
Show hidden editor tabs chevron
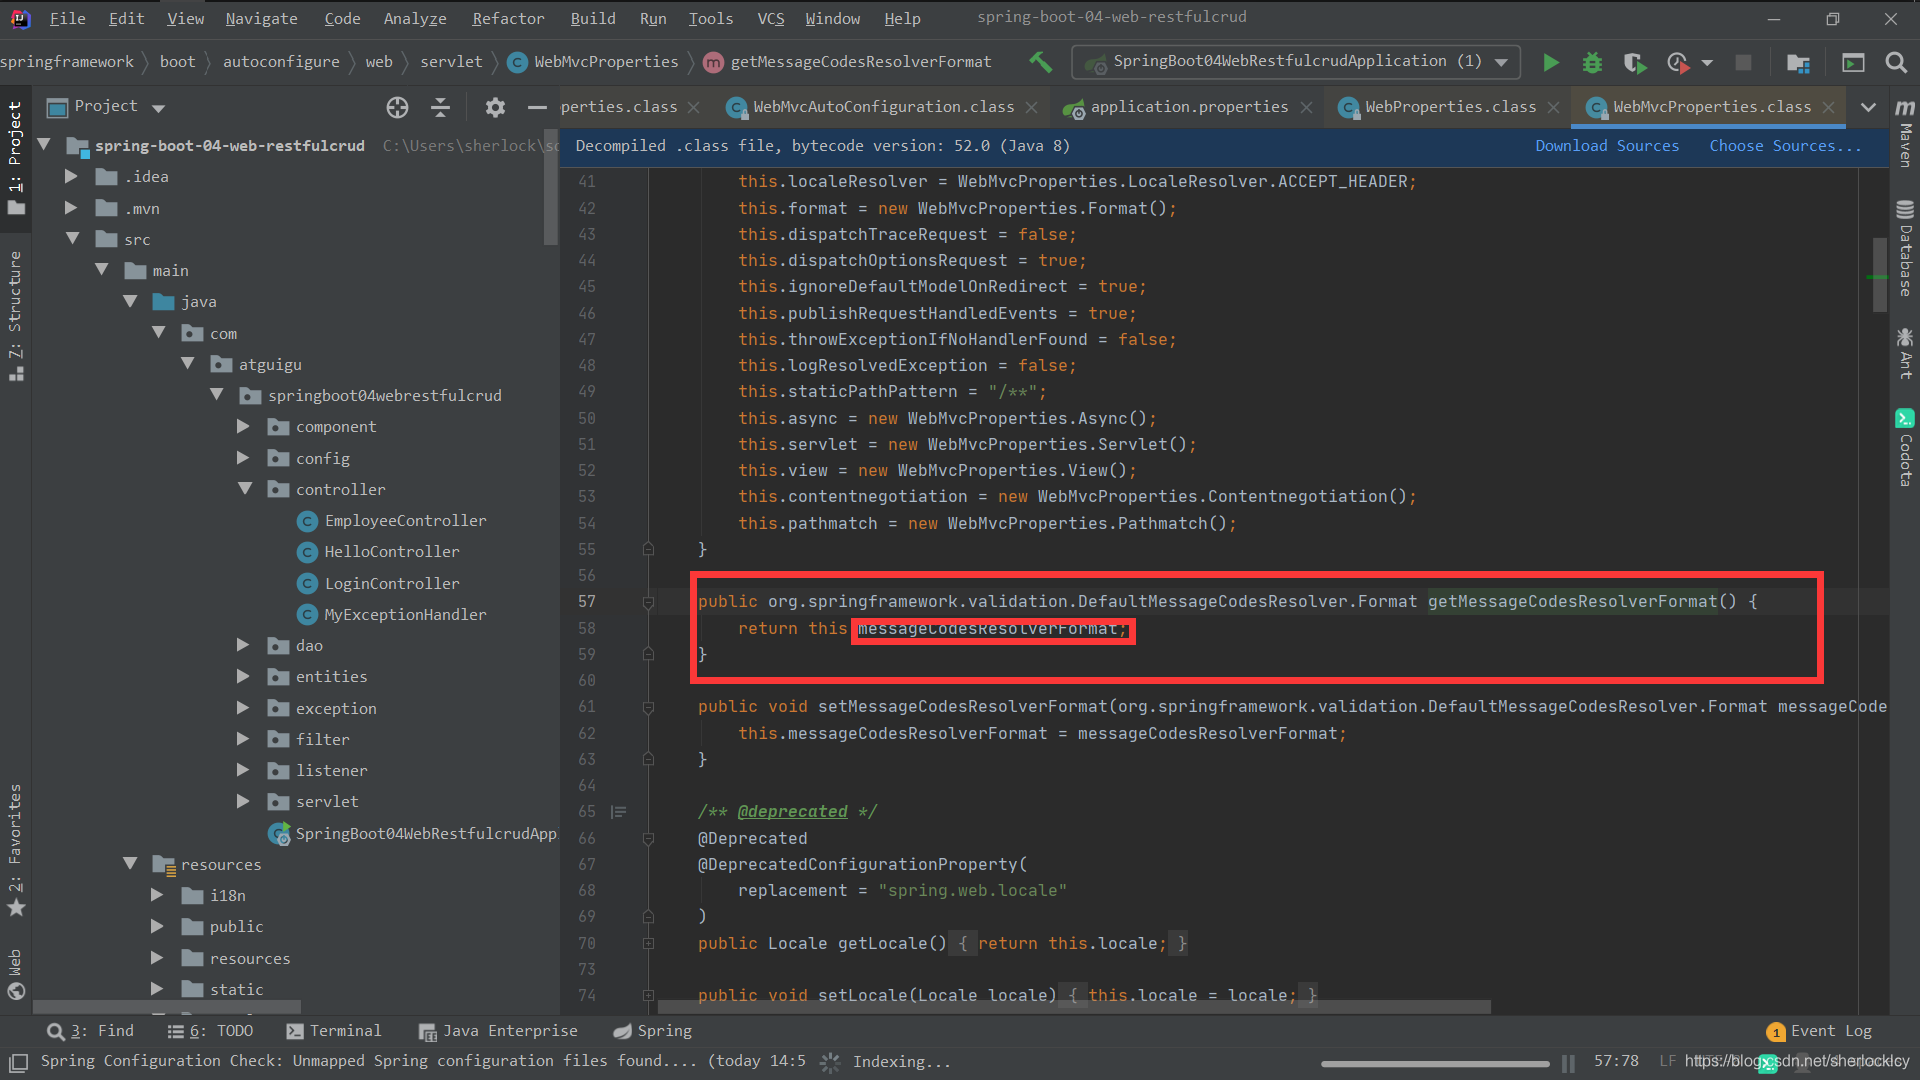[x=1868, y=107]
